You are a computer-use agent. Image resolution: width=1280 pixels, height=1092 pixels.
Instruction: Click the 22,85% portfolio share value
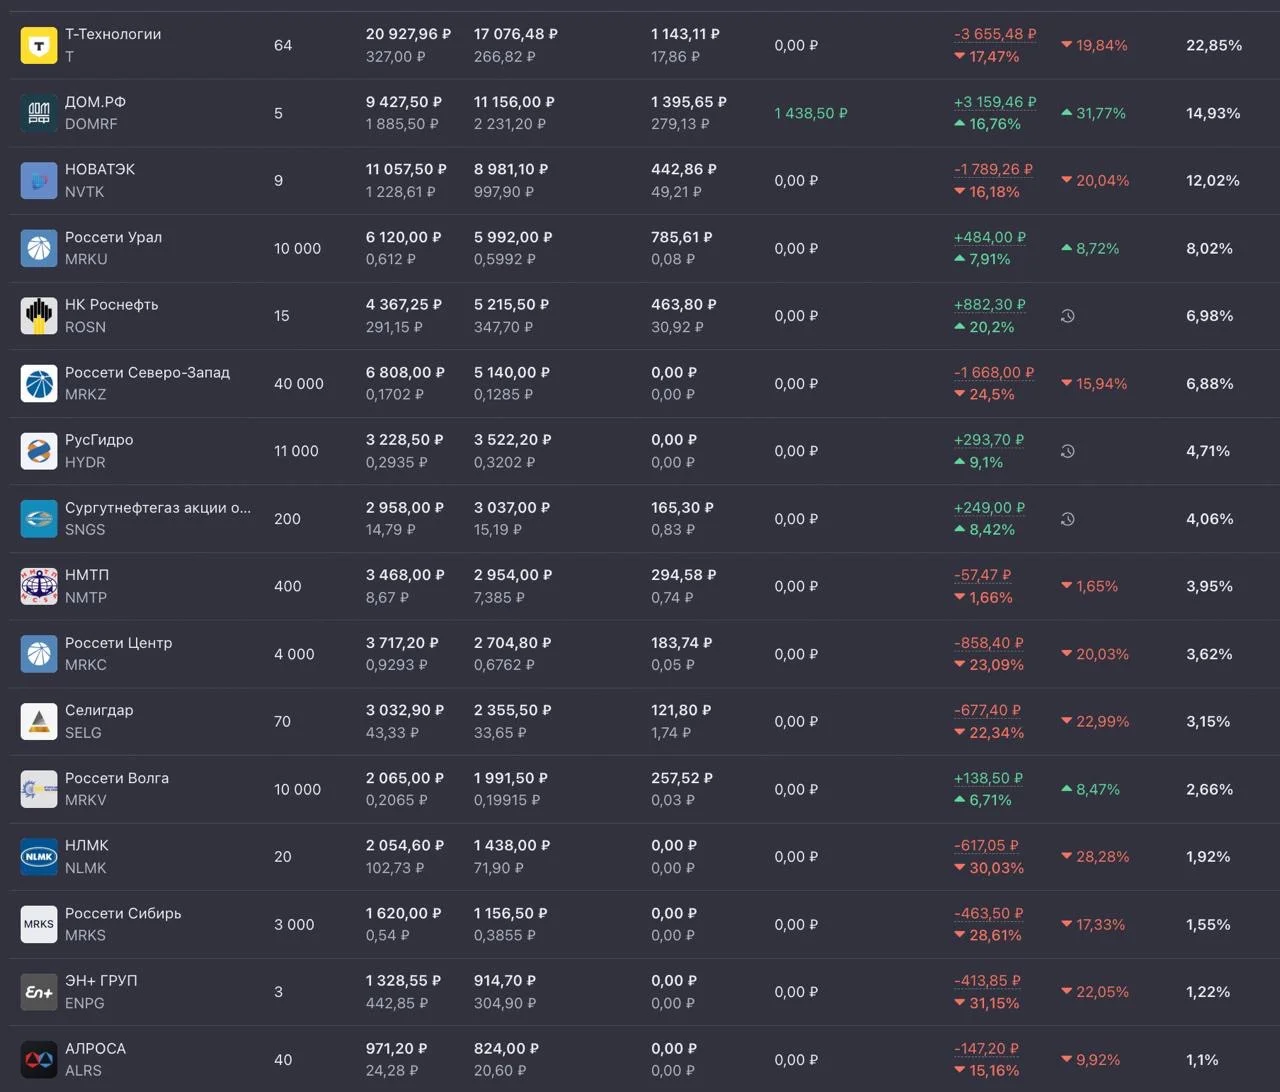click(x=1214, y=45)
